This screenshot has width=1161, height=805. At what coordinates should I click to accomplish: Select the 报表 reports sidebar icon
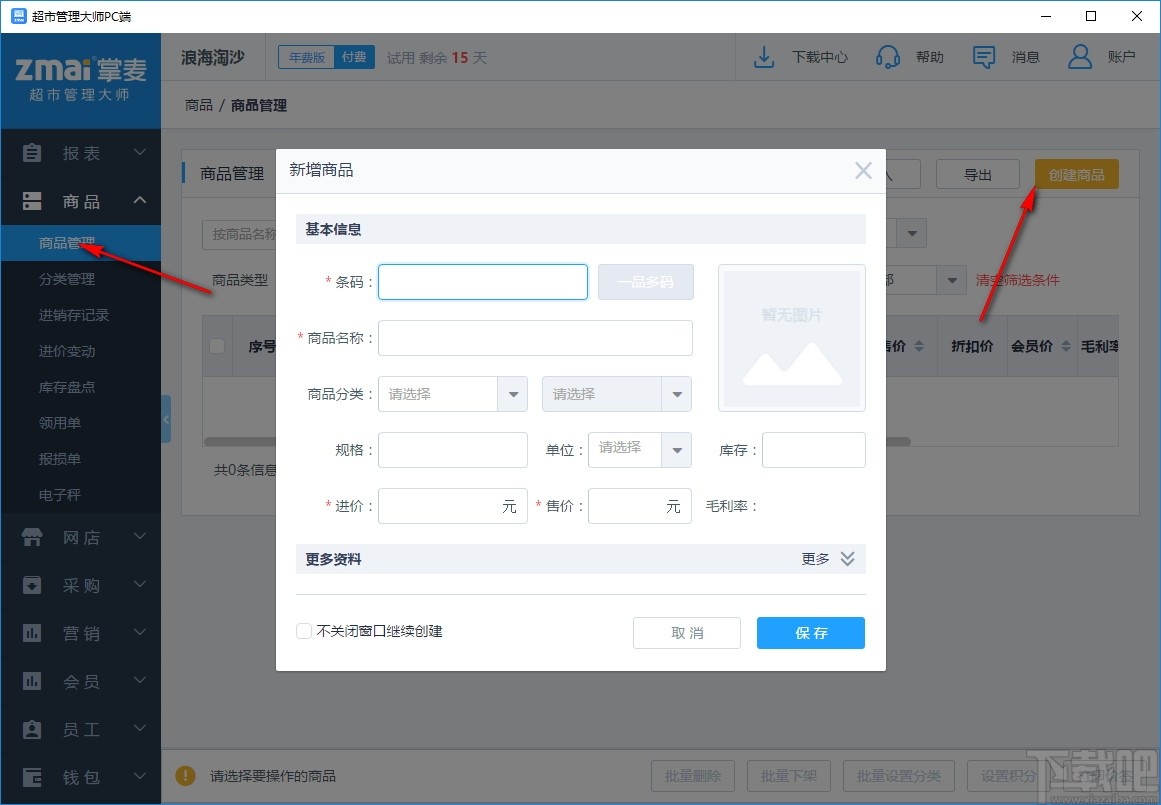pyautogui.click(x=30, y=153)
